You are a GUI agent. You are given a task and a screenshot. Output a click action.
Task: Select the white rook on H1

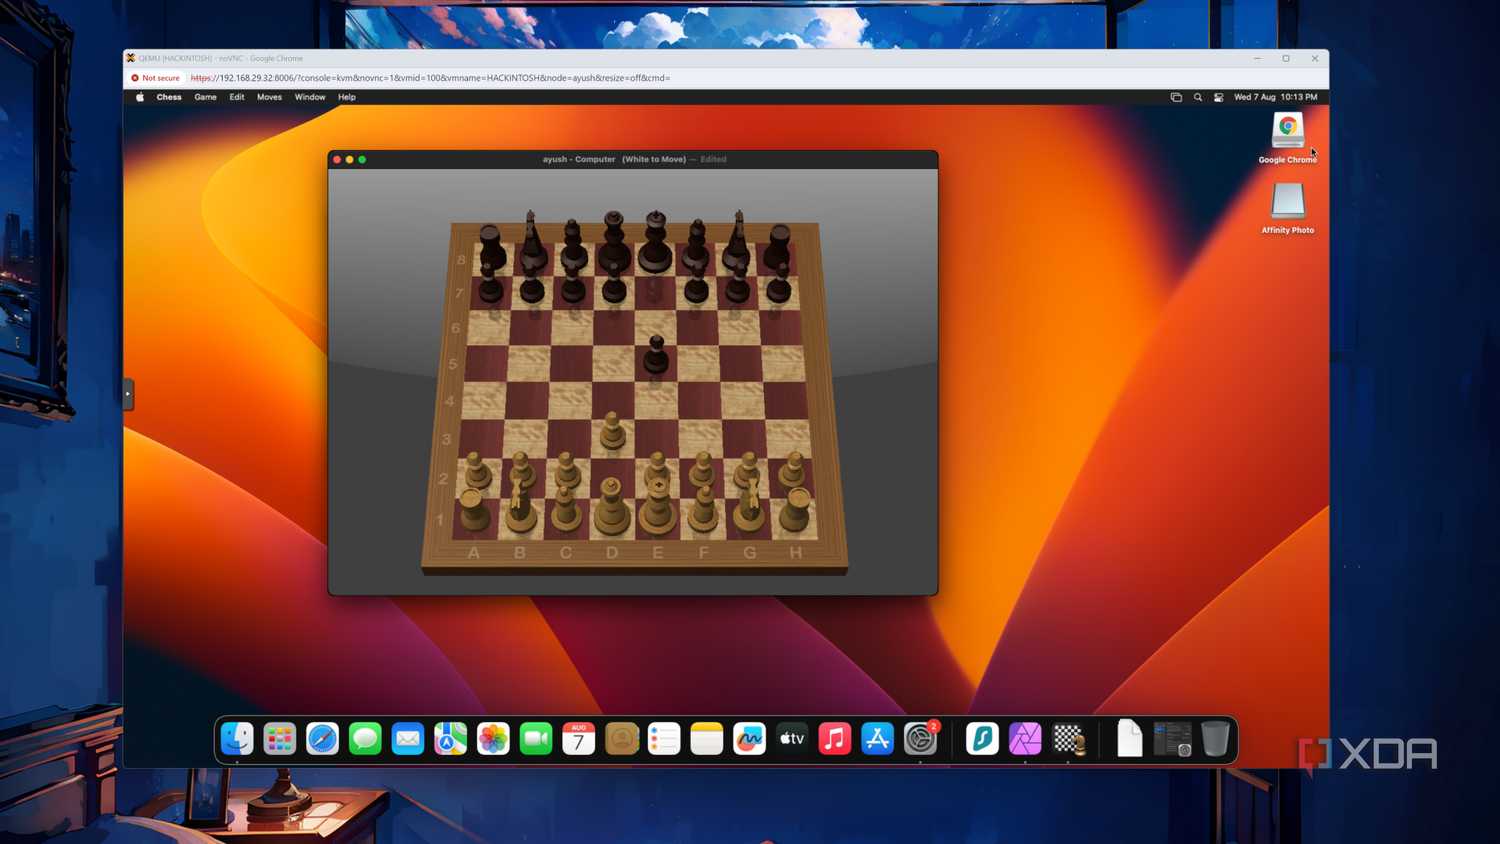pos(796,510)
